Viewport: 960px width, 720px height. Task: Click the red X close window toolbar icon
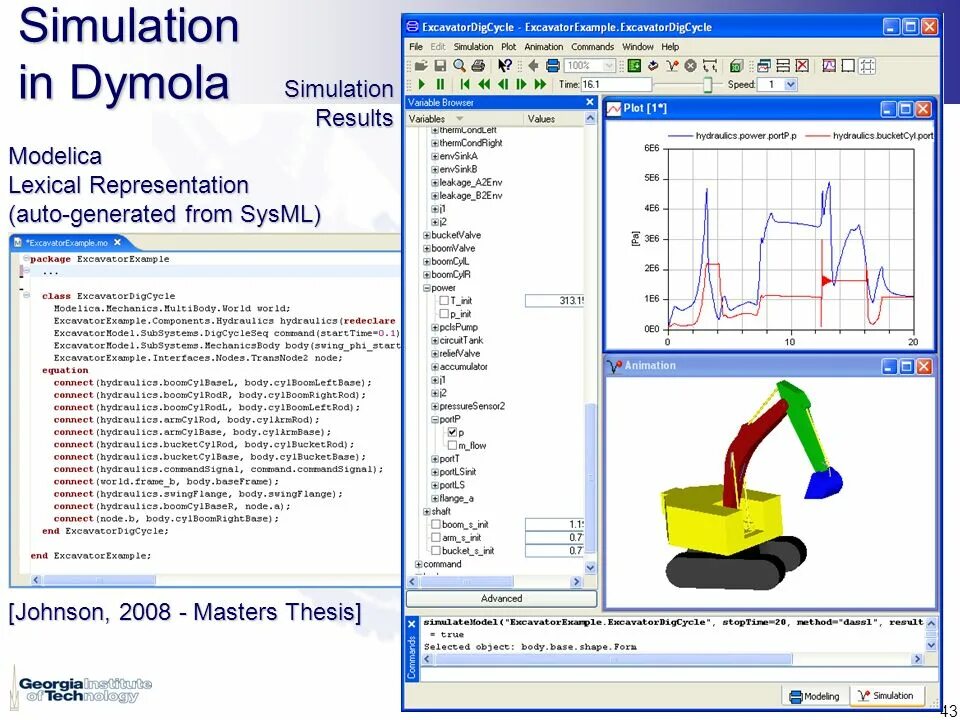coord(802,66)
